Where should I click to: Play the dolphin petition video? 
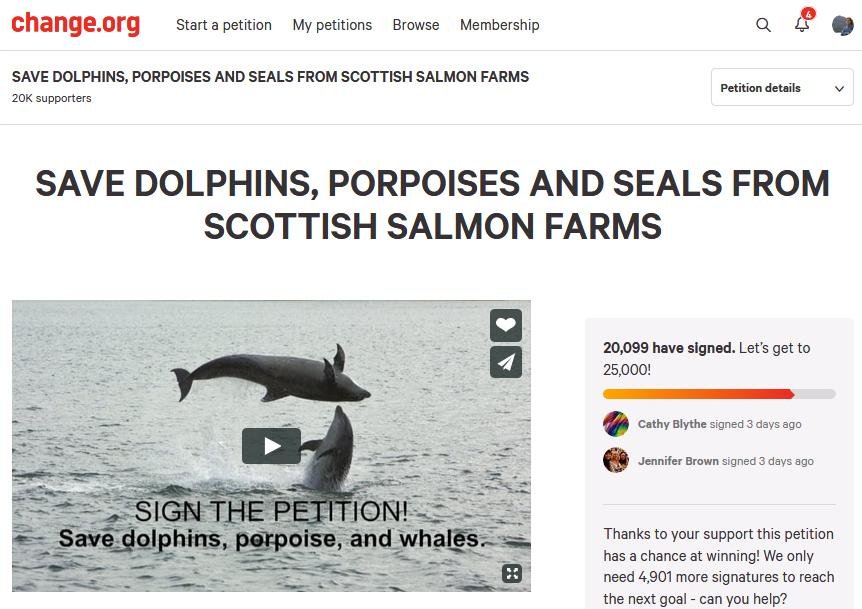[x=271, y=446]
